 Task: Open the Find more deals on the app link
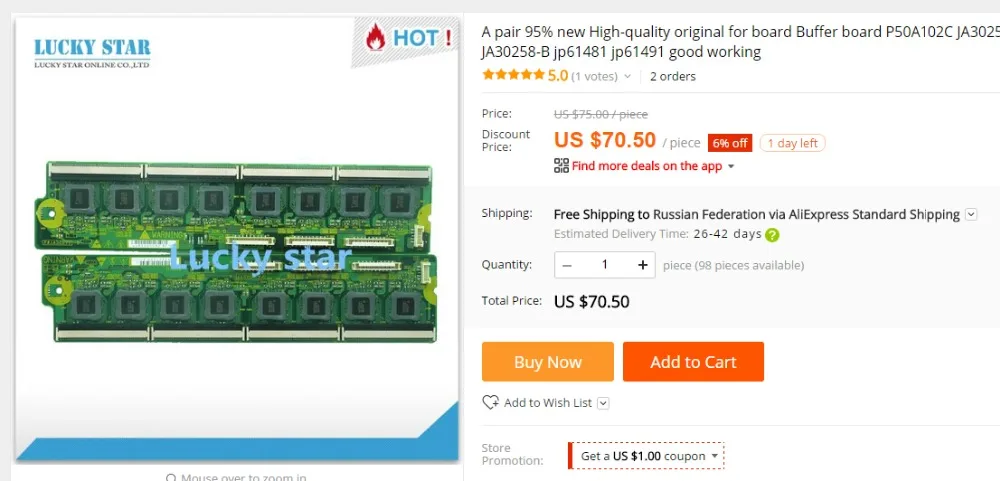(x=646, y=166)
